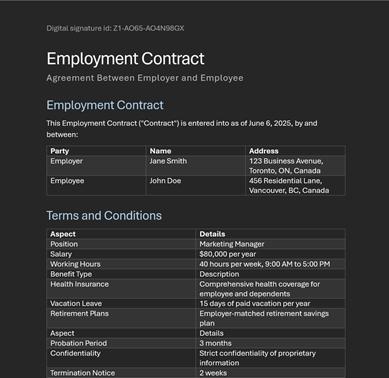The width and height of the screenshot is (389, 378).
Task: Select the main Employment Contract title
Action: (x=125, y=59)
